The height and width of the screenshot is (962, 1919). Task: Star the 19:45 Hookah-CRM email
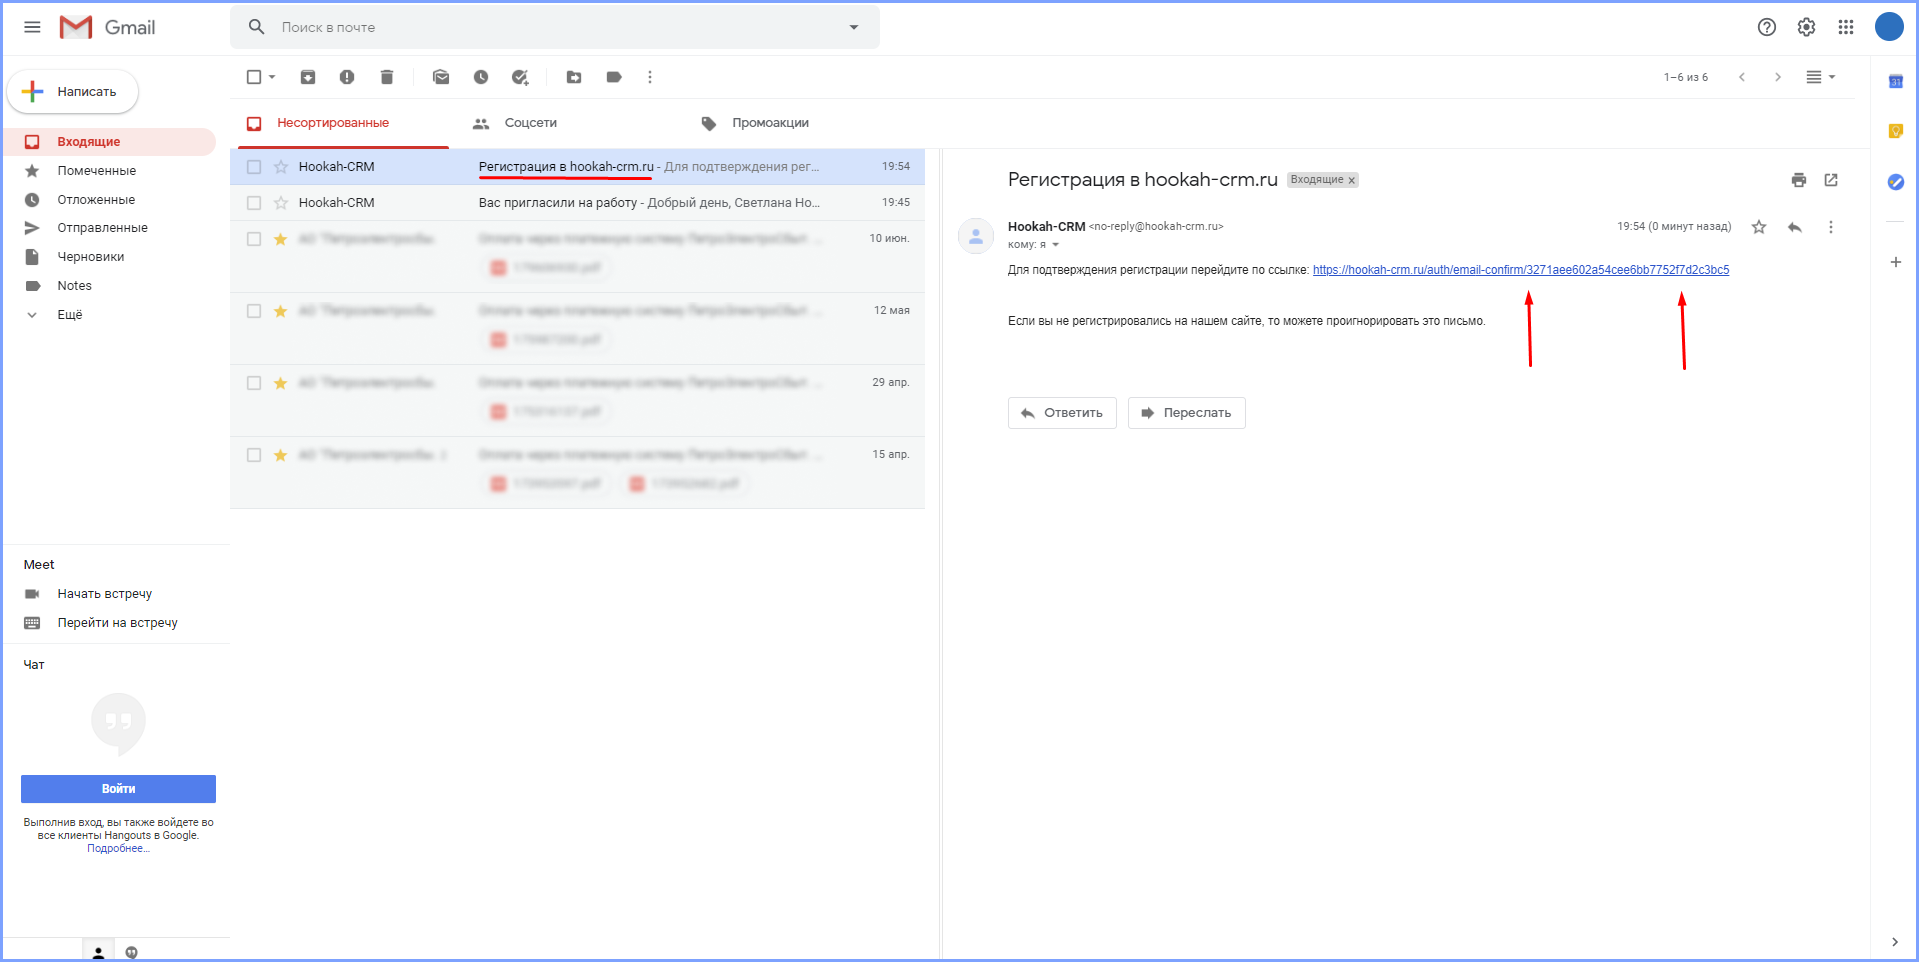pos(281,203)
